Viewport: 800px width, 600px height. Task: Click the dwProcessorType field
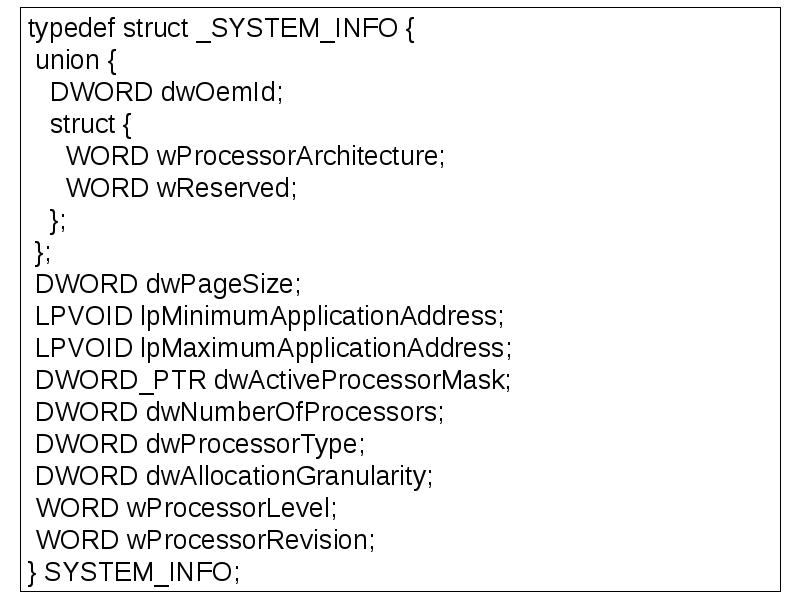(x=255, y=444)
